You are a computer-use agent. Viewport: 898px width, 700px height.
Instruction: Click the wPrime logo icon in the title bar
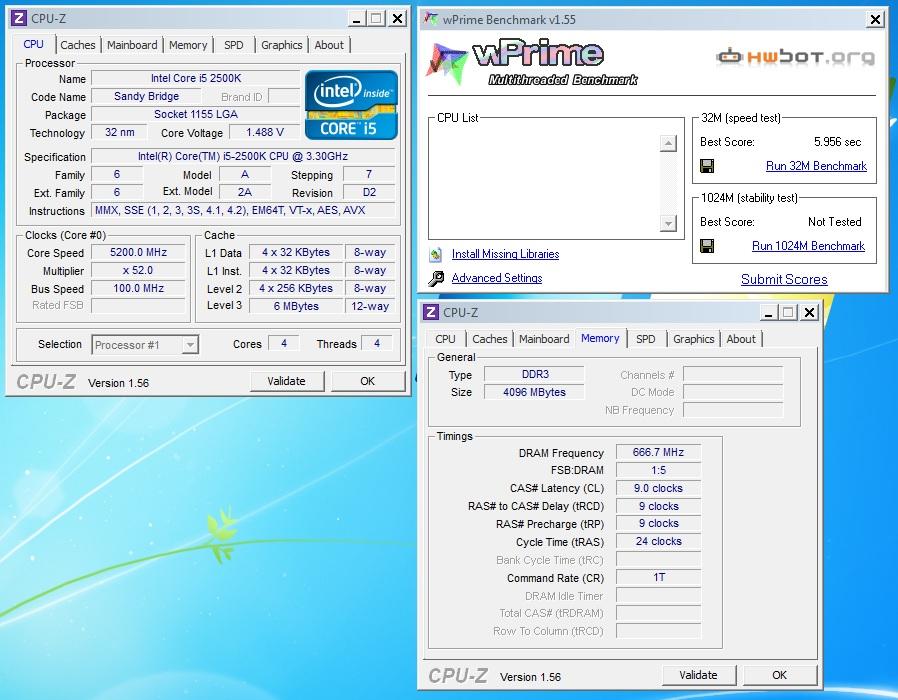[431, 19]
